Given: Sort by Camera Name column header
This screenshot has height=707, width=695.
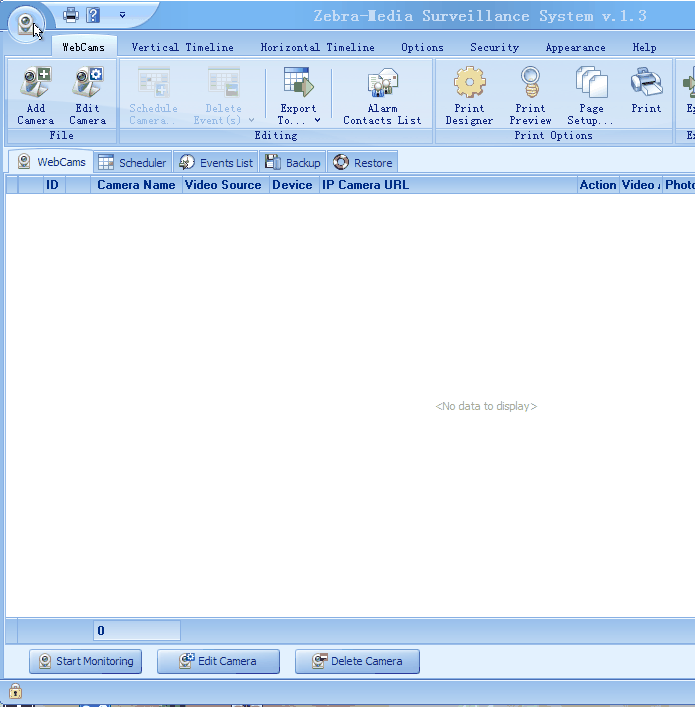Looking at the screenshot, I should tap(136, 185).
